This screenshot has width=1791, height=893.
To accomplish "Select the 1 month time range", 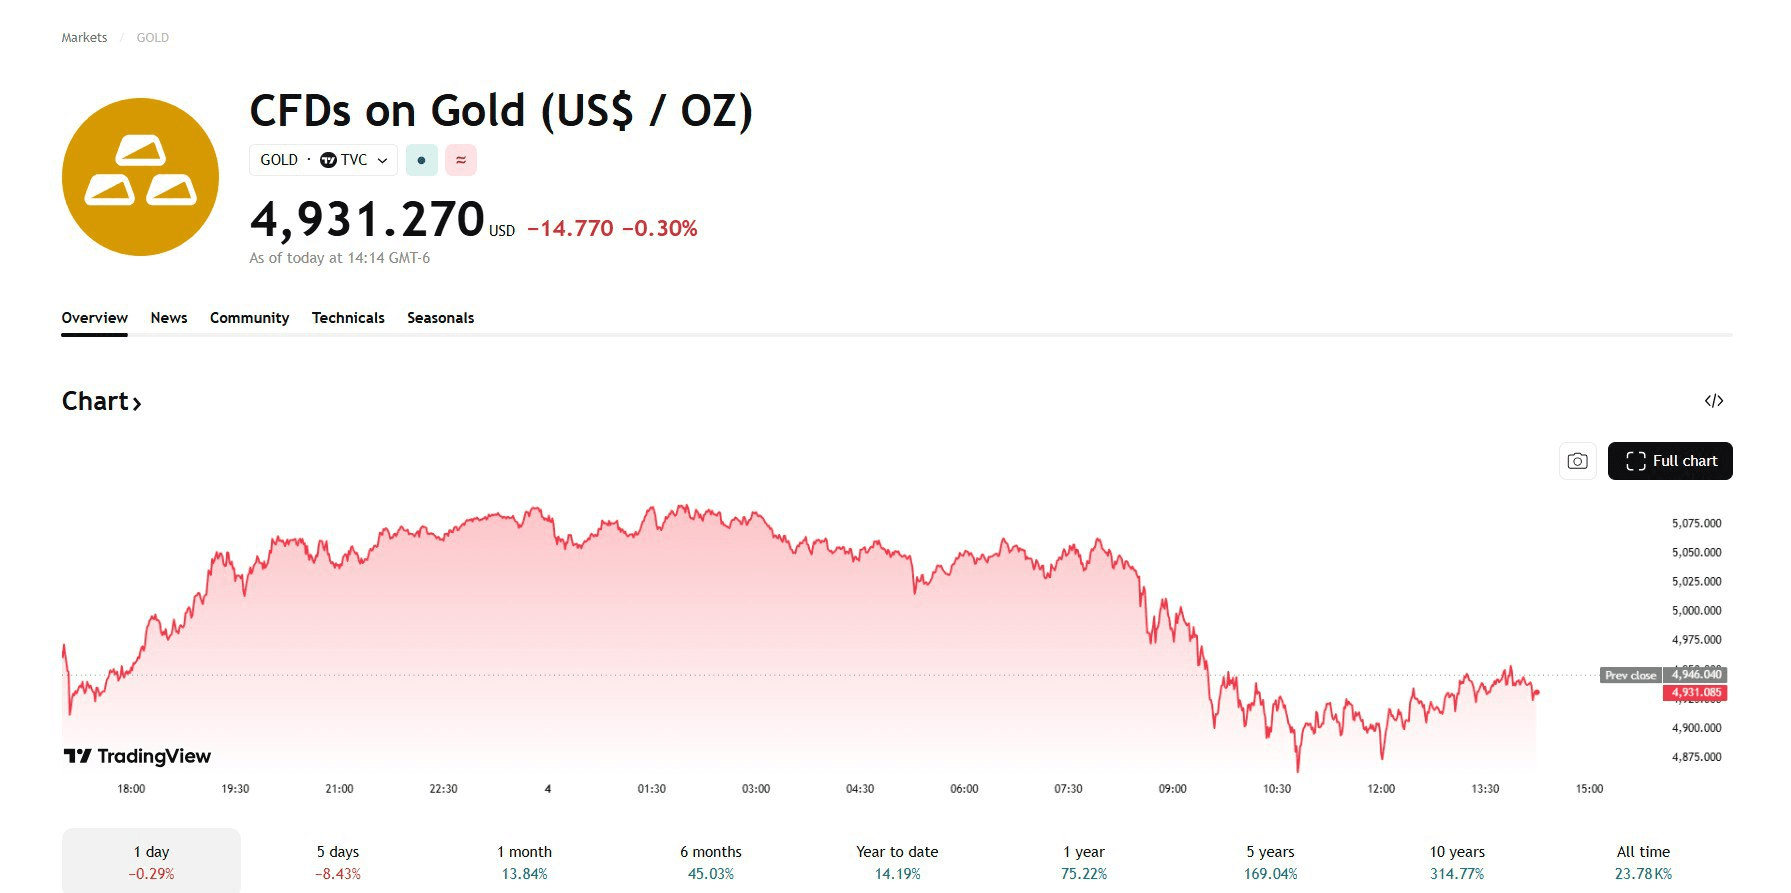I will tap(524, 861).
